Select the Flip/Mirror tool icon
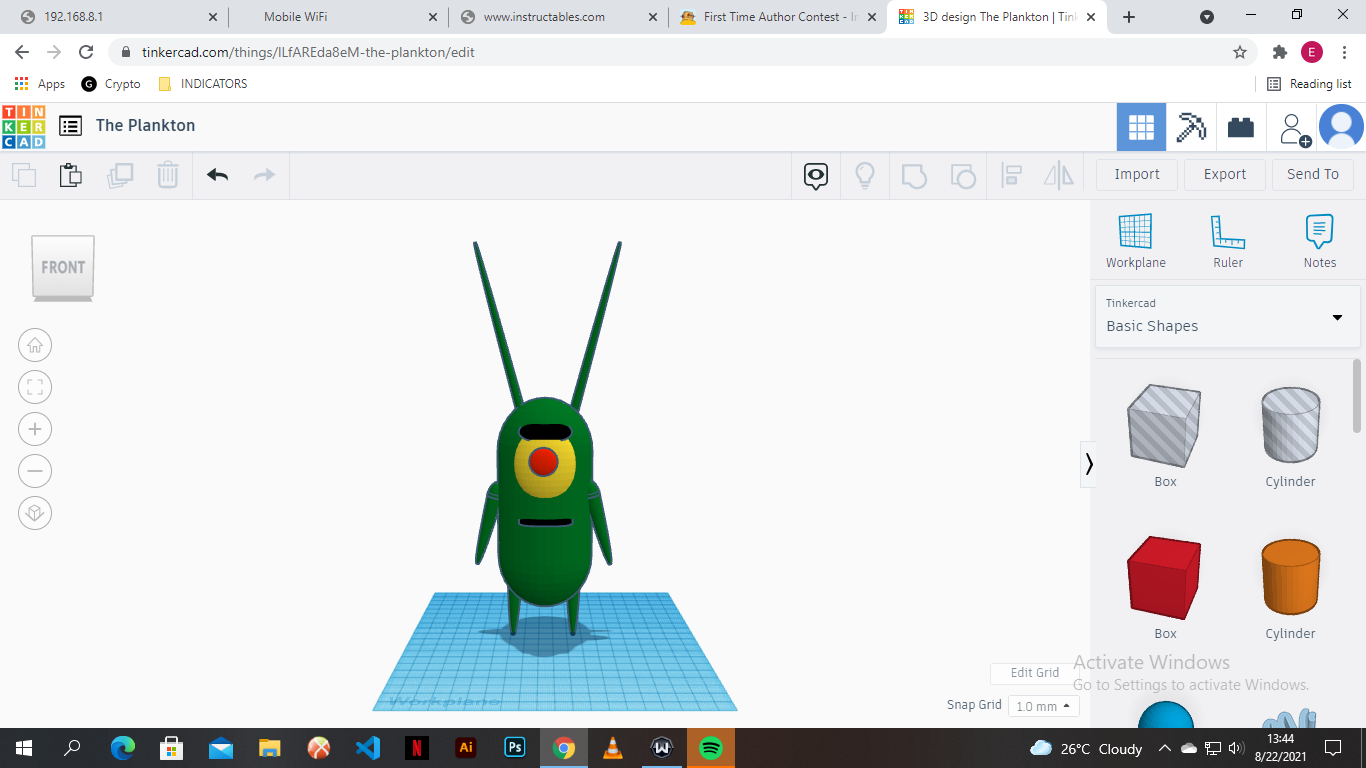1366x768 pixels. pos(1058,175)
